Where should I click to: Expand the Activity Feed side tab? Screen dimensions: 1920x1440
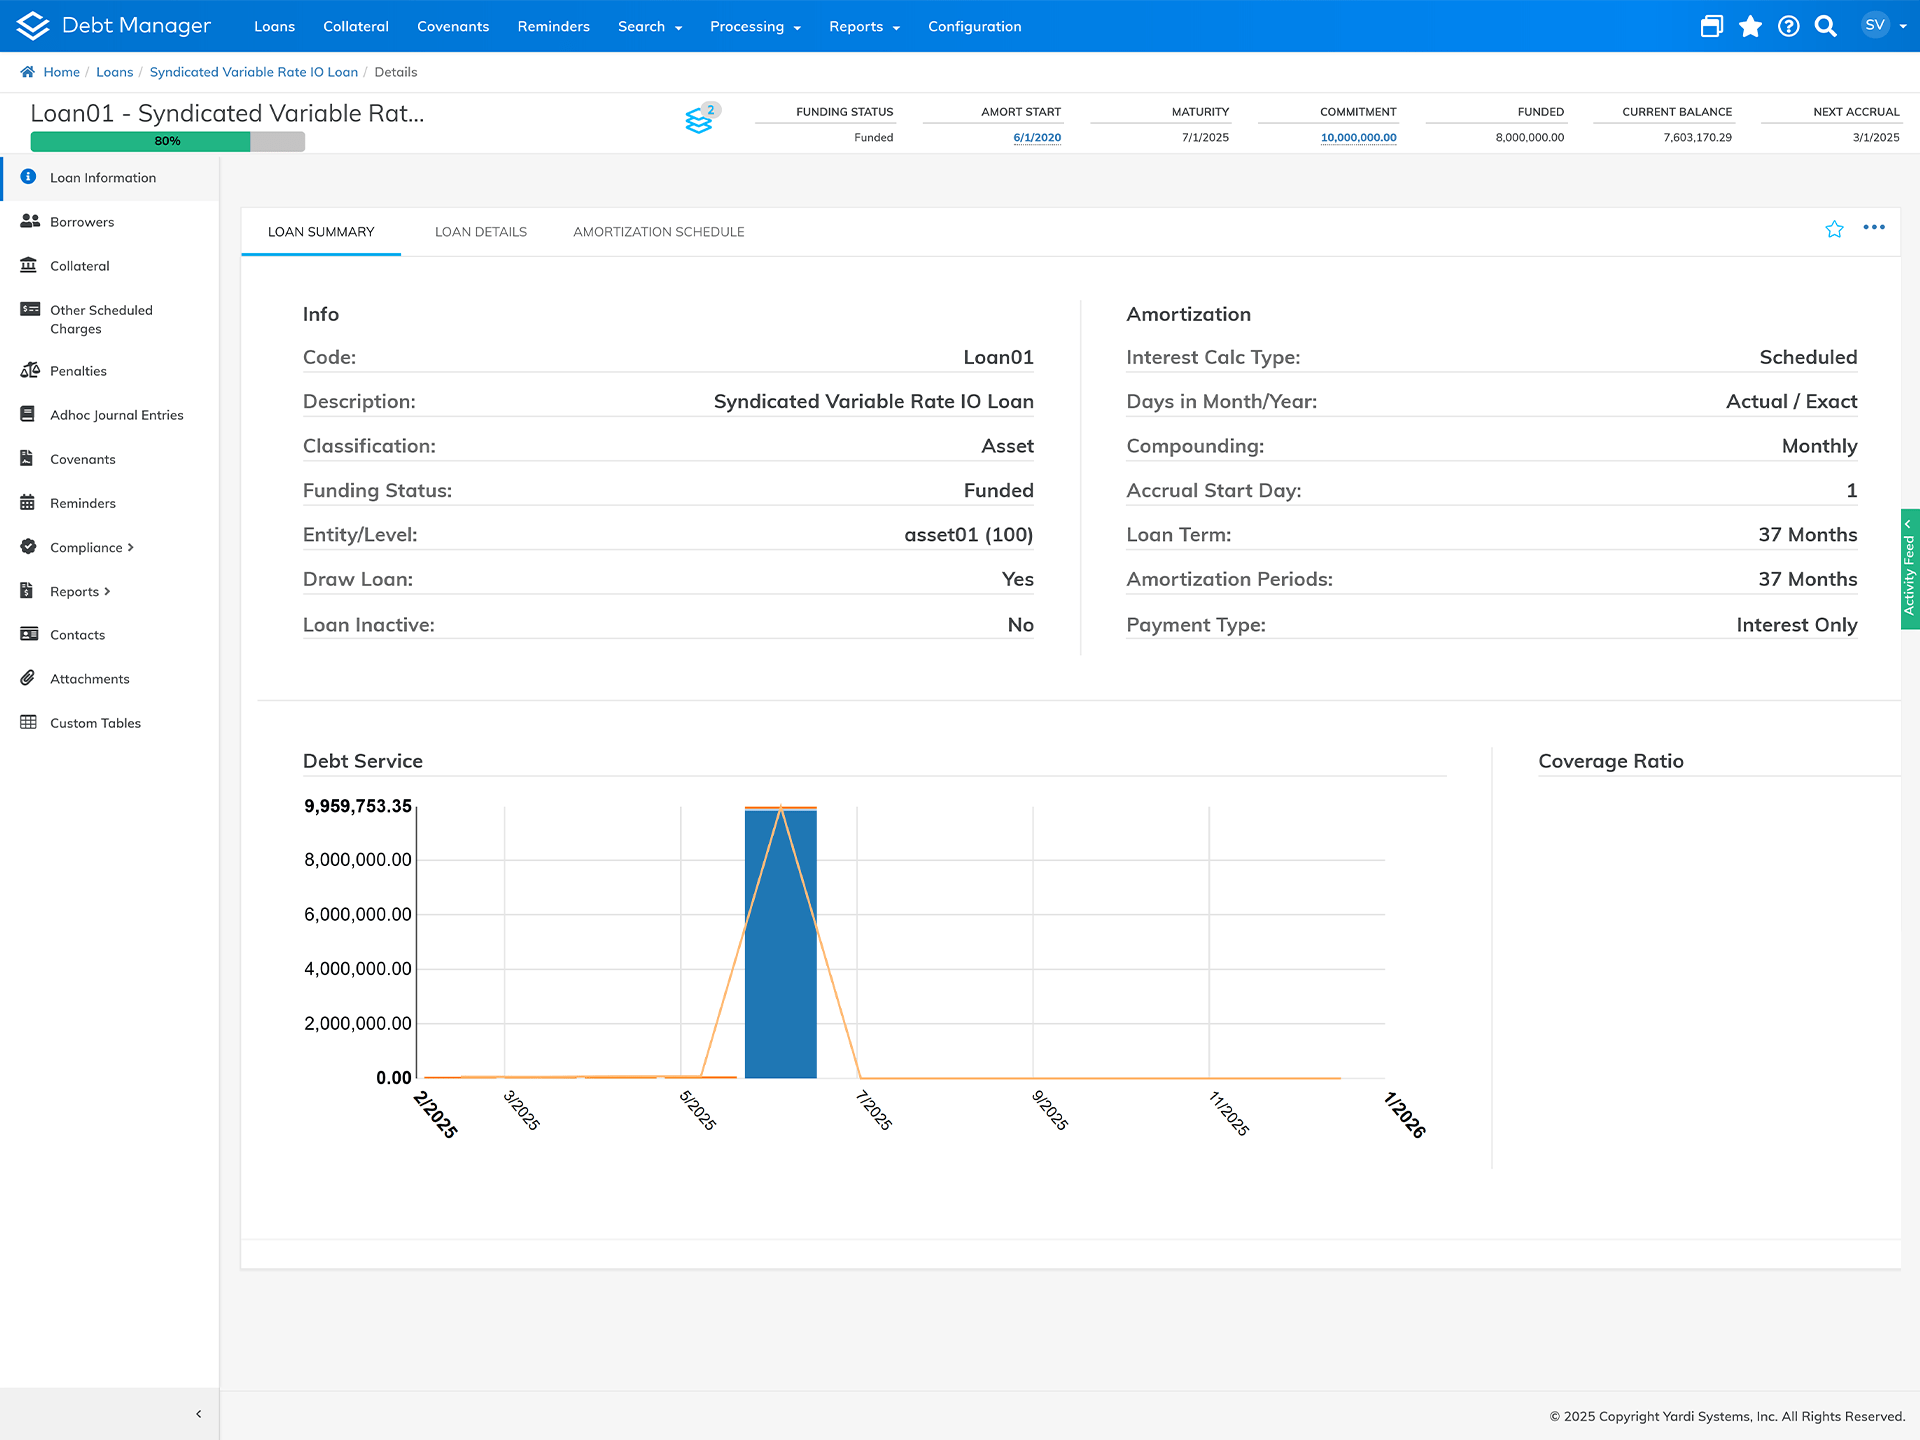coord(1909,570)
